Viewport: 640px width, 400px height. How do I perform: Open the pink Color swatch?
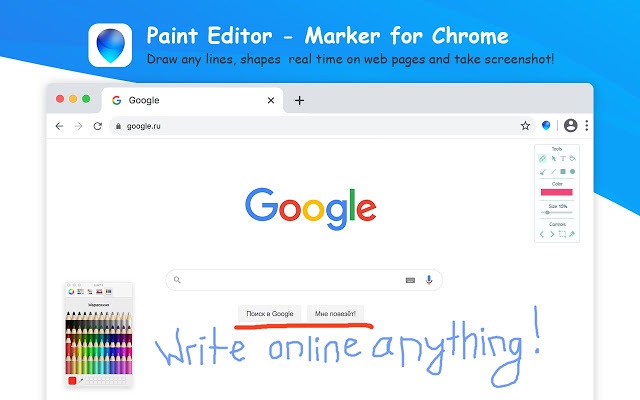pyautogui.click(x=557, y=192)
